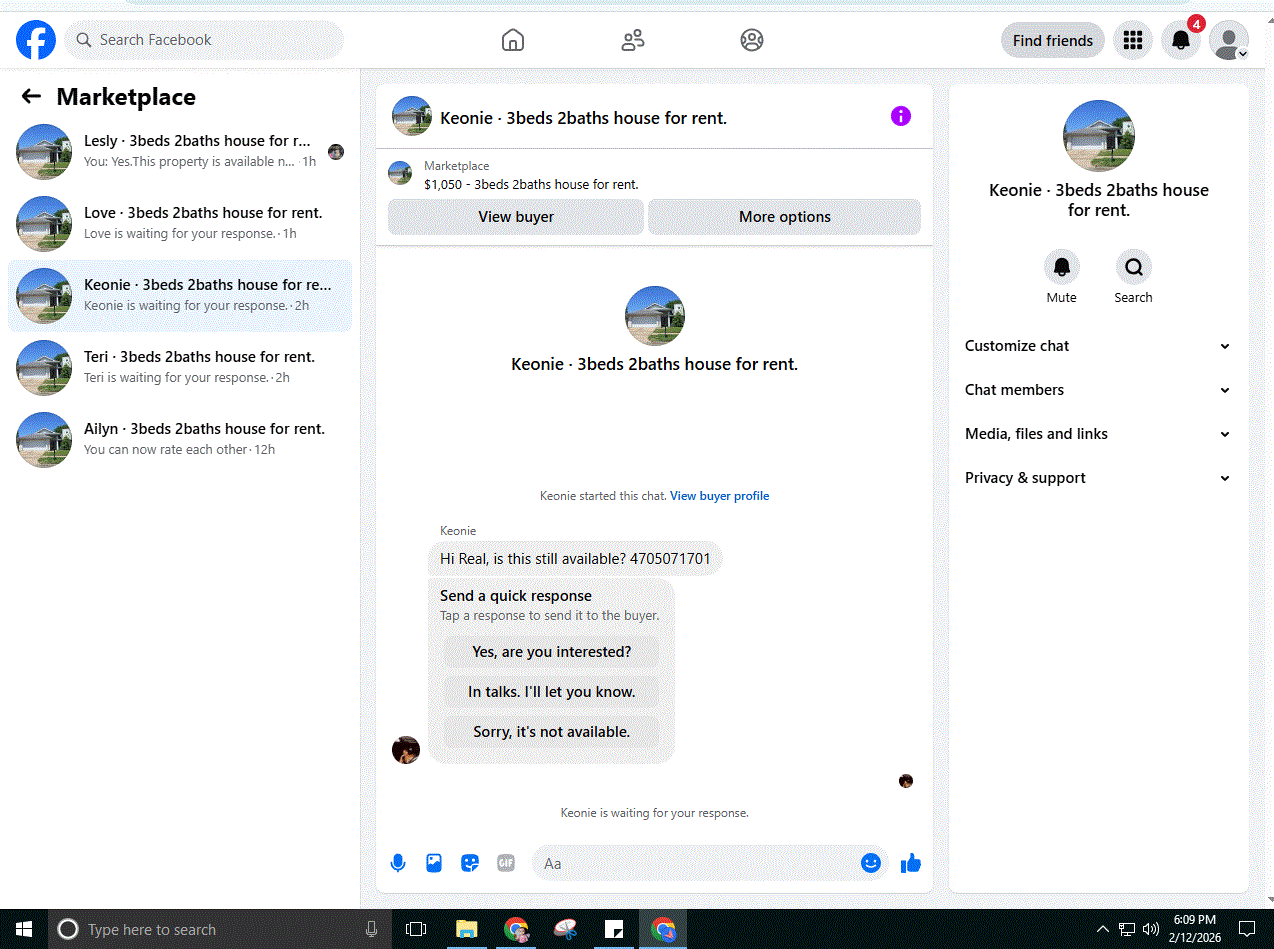
Task: Click the Windows taskbar search box
Action: (219, 929)
